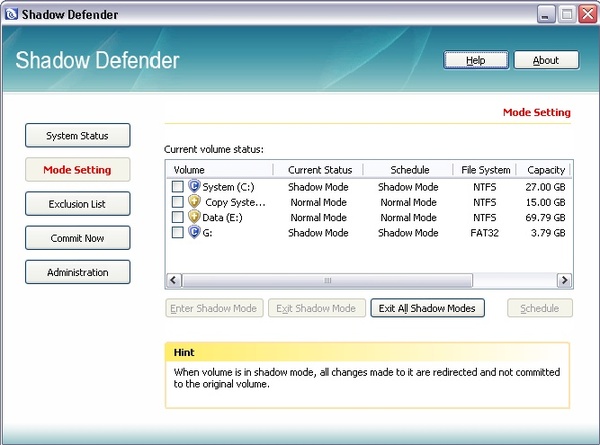
Task: Click the Shadow Defender title bar app icon
Action: coord(11,14)
